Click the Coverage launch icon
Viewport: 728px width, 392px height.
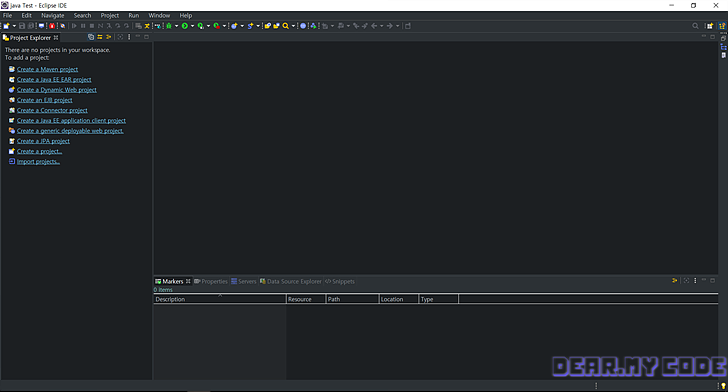coord(201,26)
